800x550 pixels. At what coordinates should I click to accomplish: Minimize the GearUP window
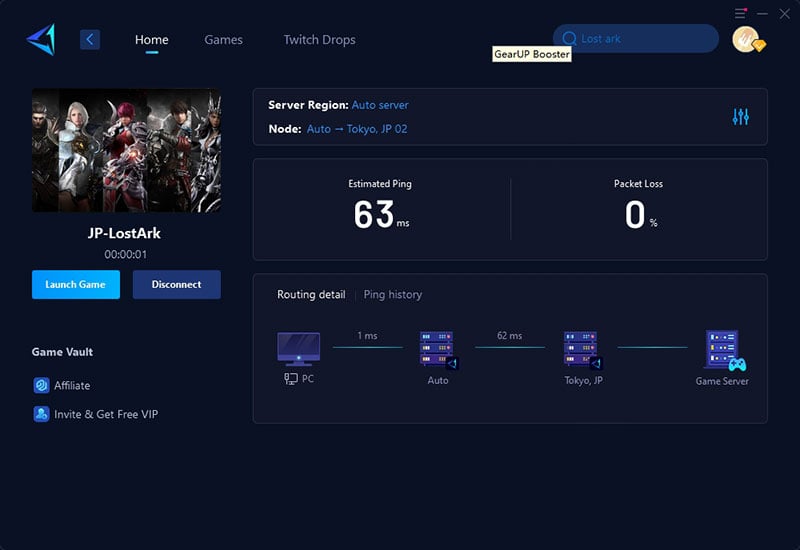(x=762, y=14)
